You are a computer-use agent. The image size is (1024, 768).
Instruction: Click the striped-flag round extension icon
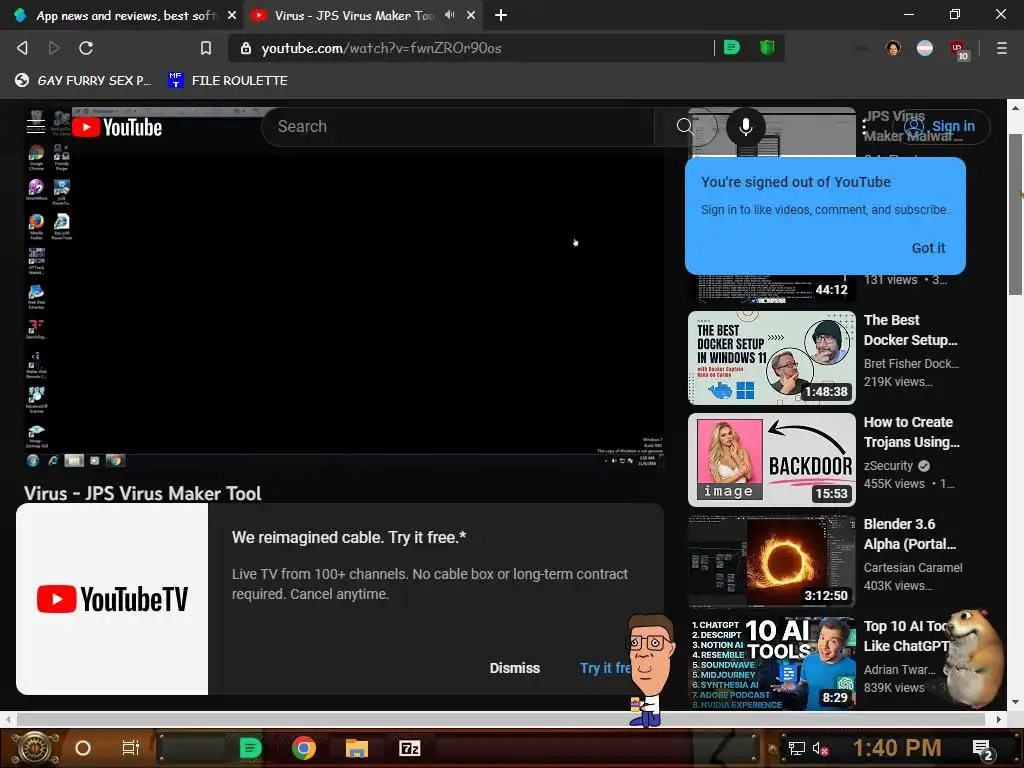click(x=925, y=48)
